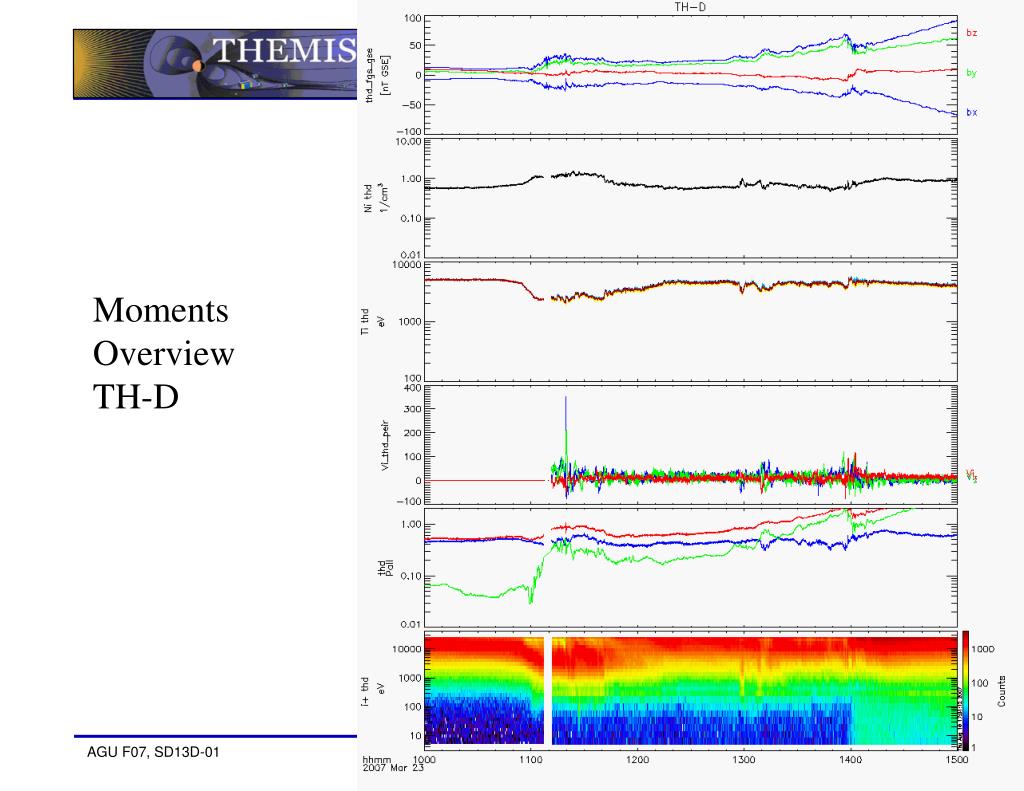The height and width of the screenshot is (791, 1024).
Task: Click the 1300 time axis tick label
Action: (x=744, y=759)
